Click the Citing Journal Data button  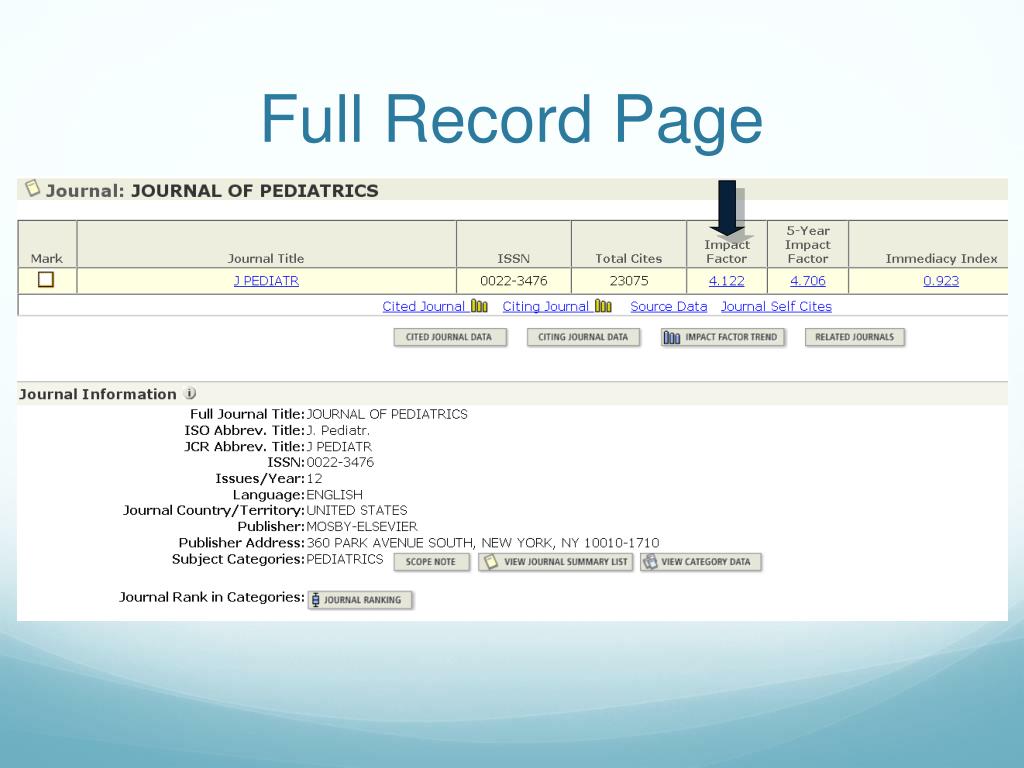pos(583,337)
